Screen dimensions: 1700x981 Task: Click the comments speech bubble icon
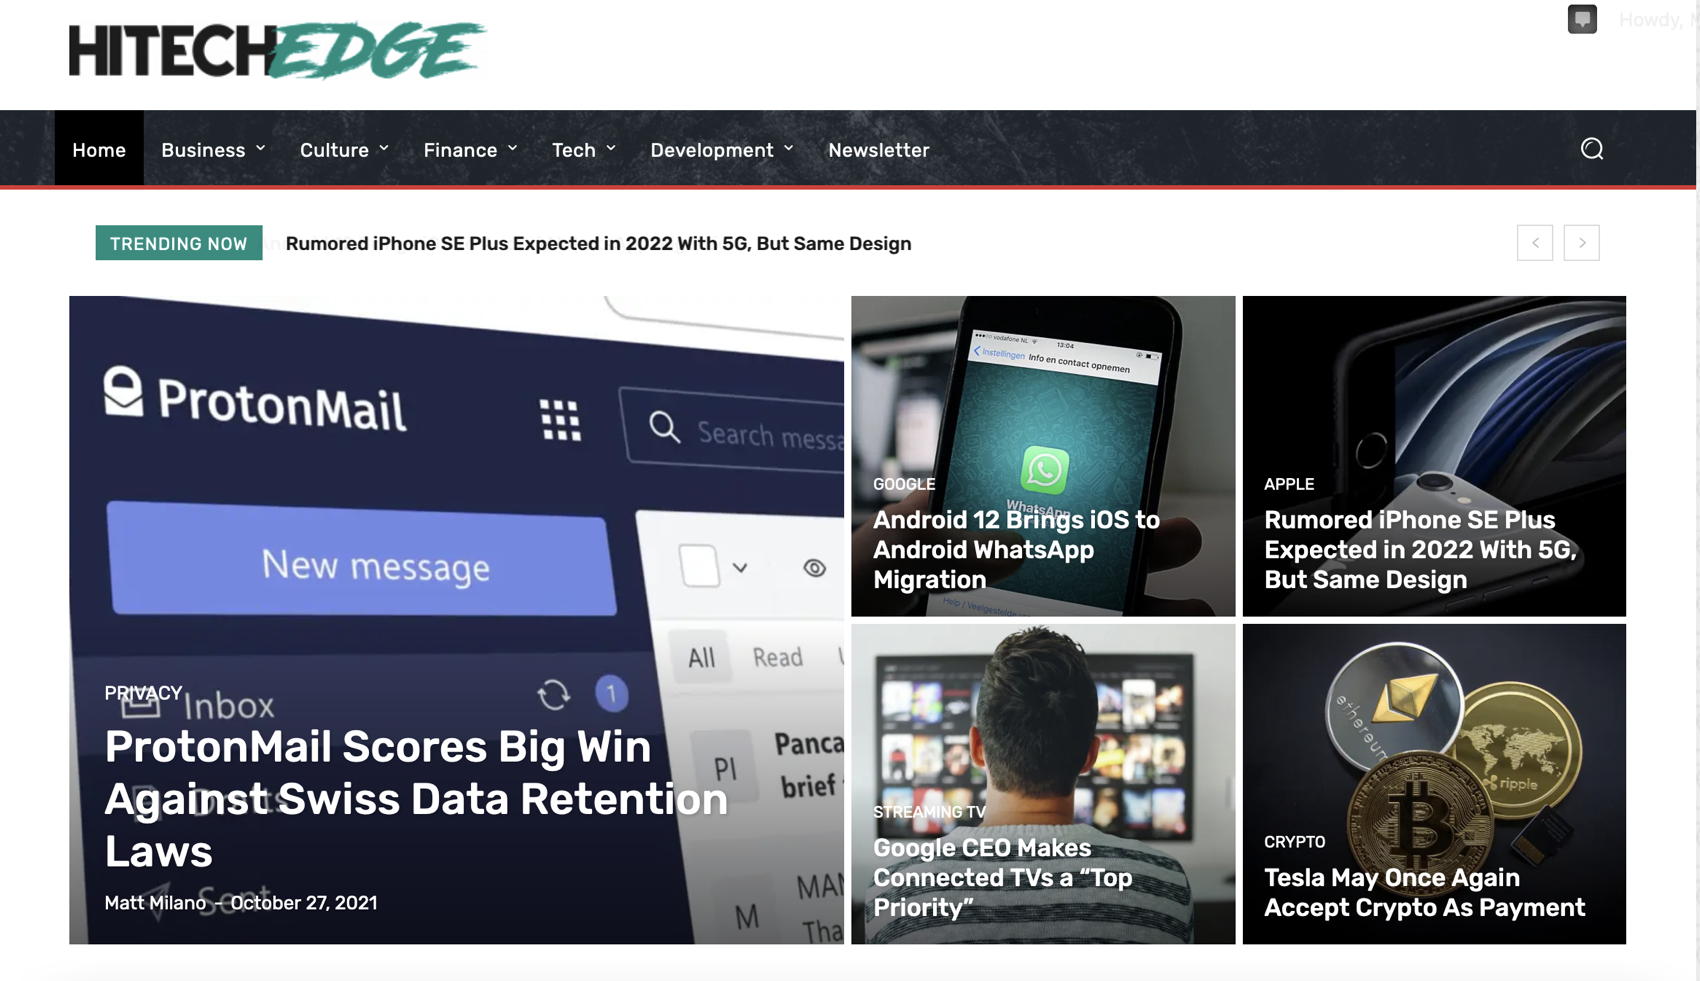(x=1582, y=19)
